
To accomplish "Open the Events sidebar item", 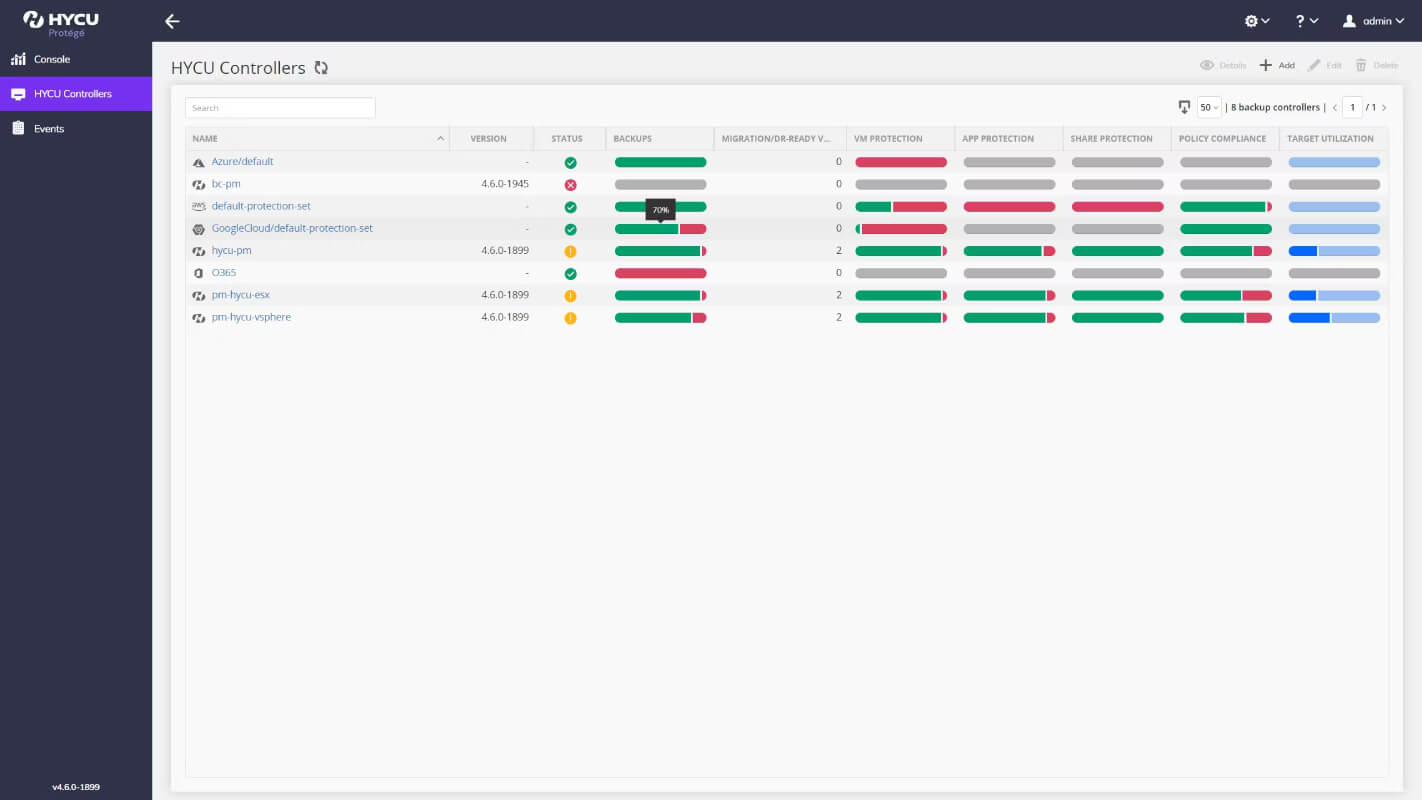I will coord(76,128).
